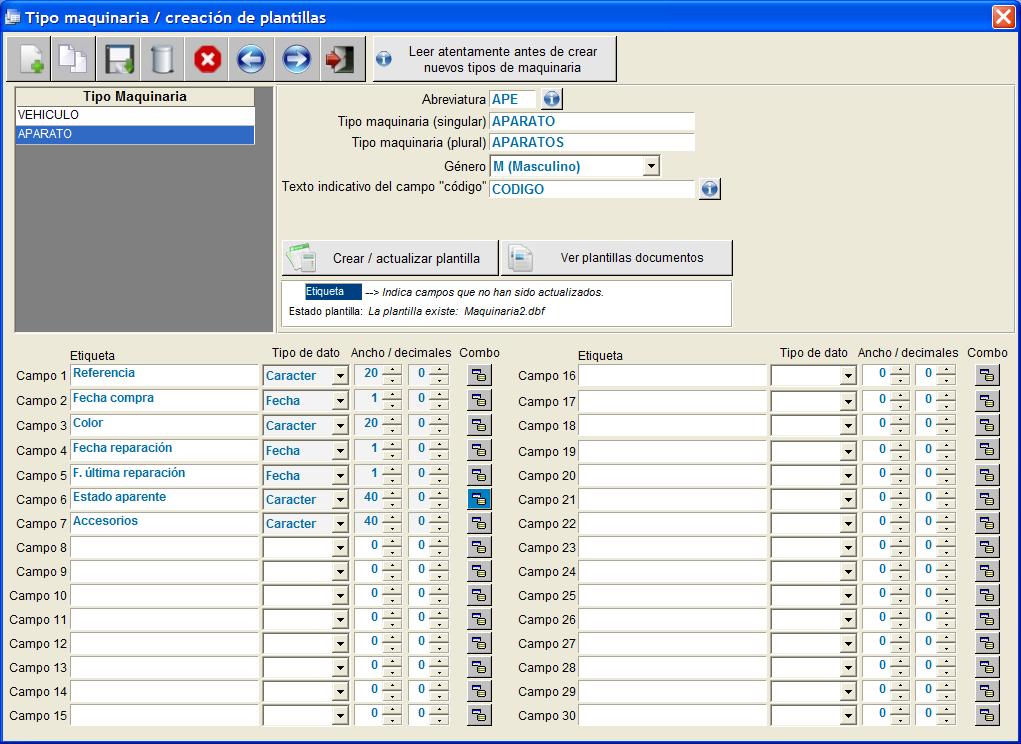Open Combo editor for Campo 18

point(987,425)
